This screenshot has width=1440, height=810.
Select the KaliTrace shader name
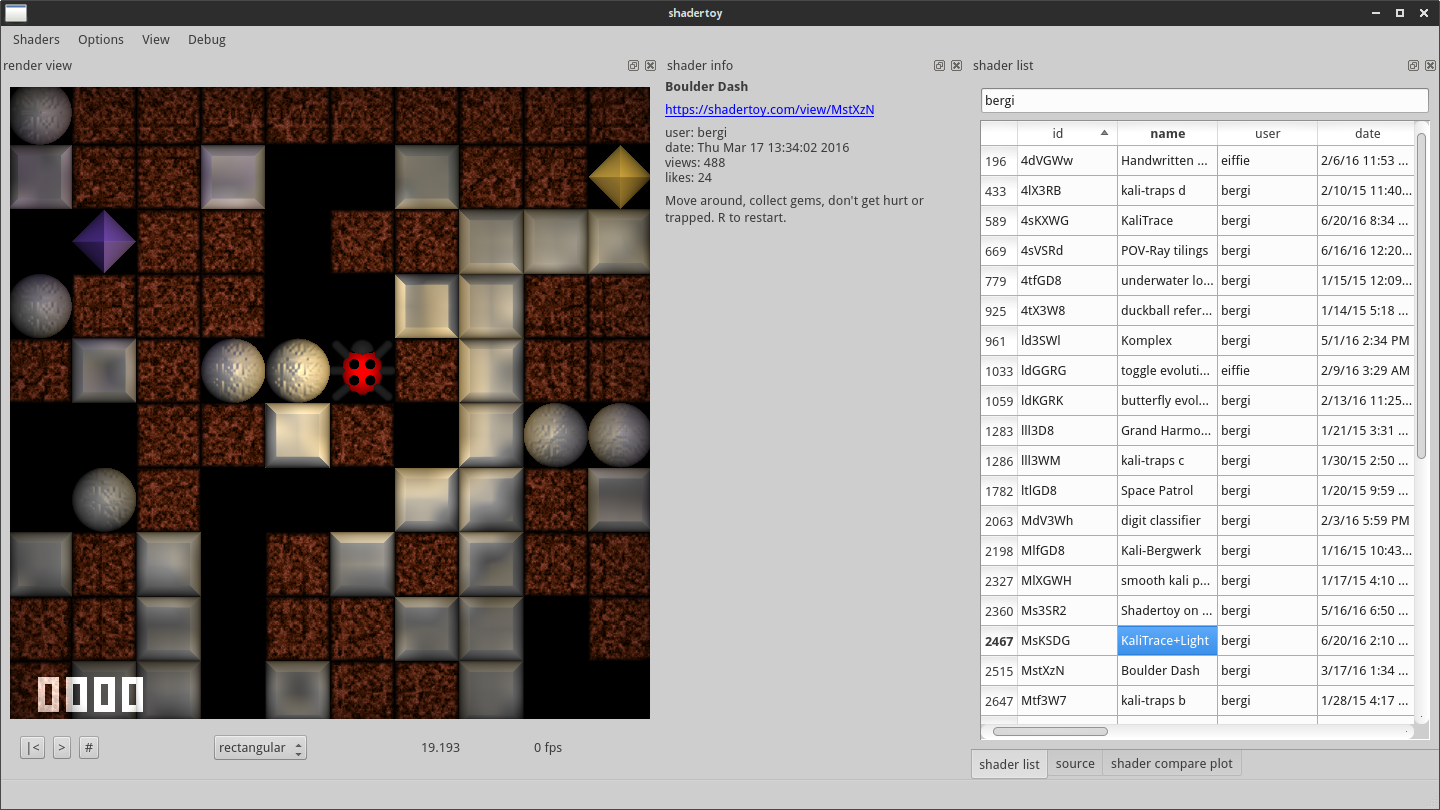[1167, 220]
